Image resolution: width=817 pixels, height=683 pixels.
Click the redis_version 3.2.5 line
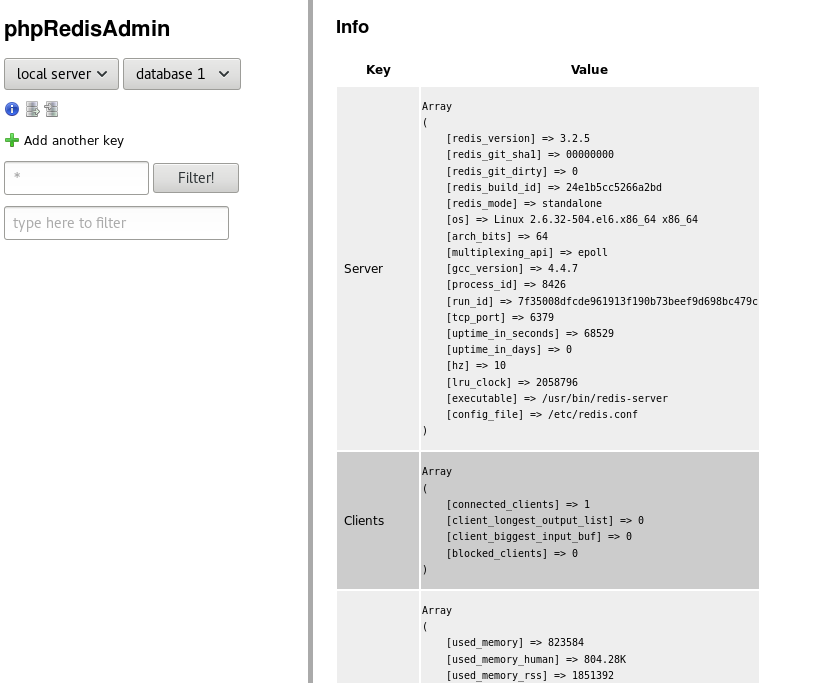tap(518, 139)
